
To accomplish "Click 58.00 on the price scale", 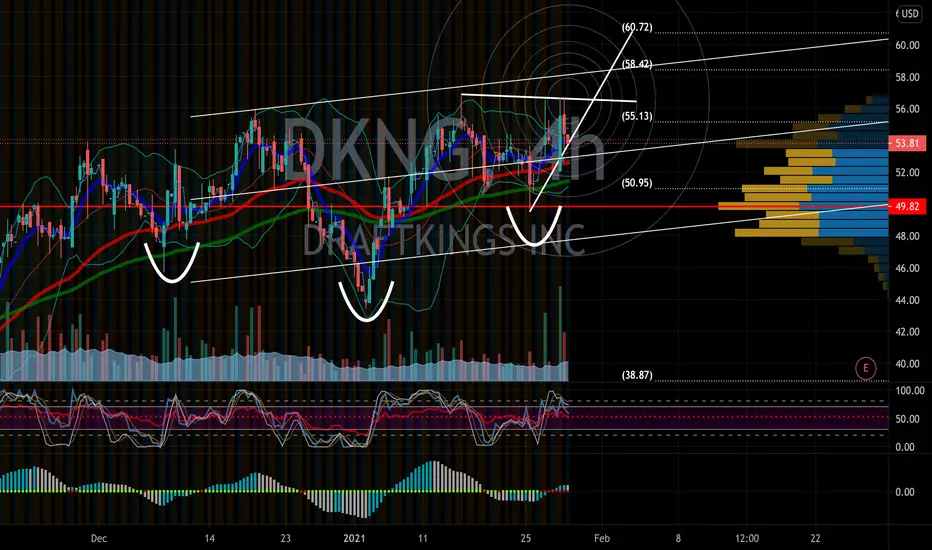I will point(907,77).
